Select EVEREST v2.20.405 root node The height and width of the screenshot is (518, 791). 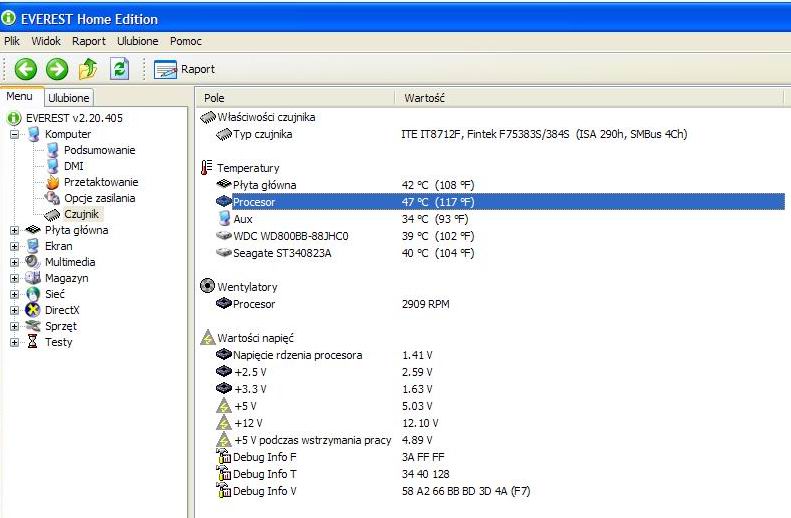pos(74,118)
